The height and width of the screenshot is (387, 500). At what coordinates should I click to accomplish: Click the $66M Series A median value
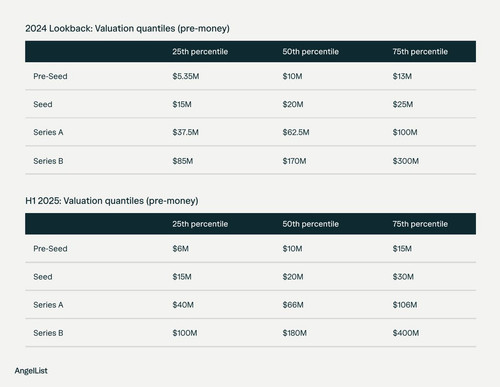(293, 305)
